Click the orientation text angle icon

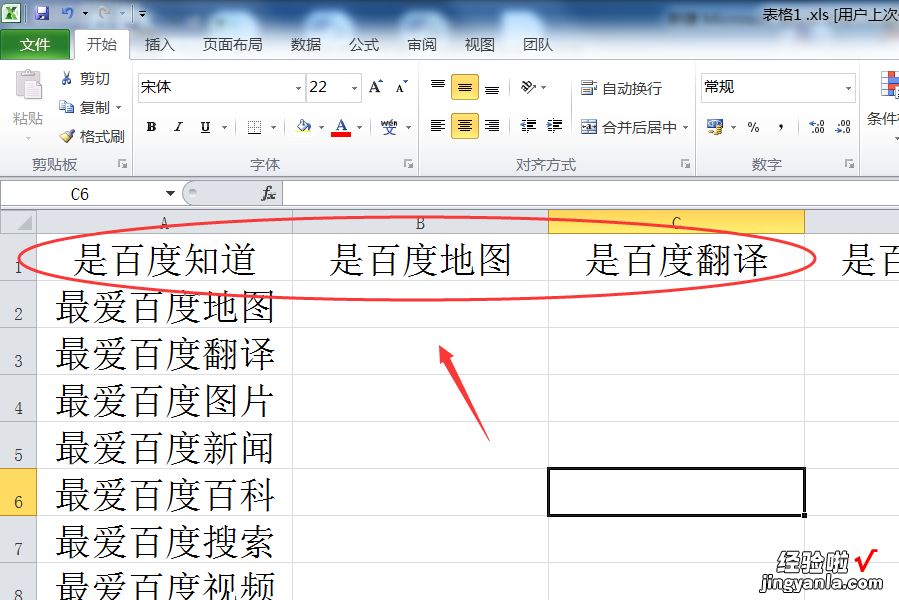click(528, 87)
